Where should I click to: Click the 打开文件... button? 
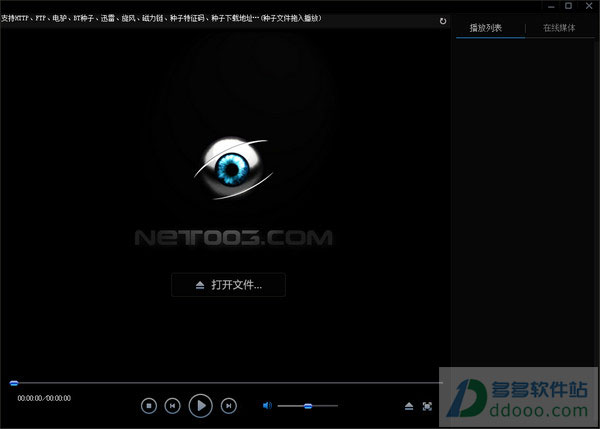[228, 285]
